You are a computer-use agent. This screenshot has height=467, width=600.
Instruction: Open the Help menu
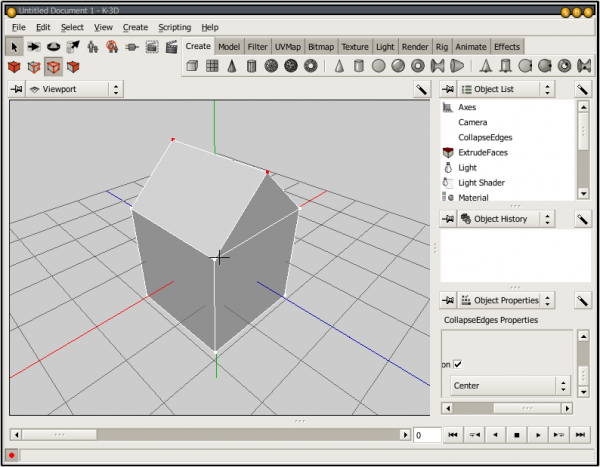click(x=210, y=27)
